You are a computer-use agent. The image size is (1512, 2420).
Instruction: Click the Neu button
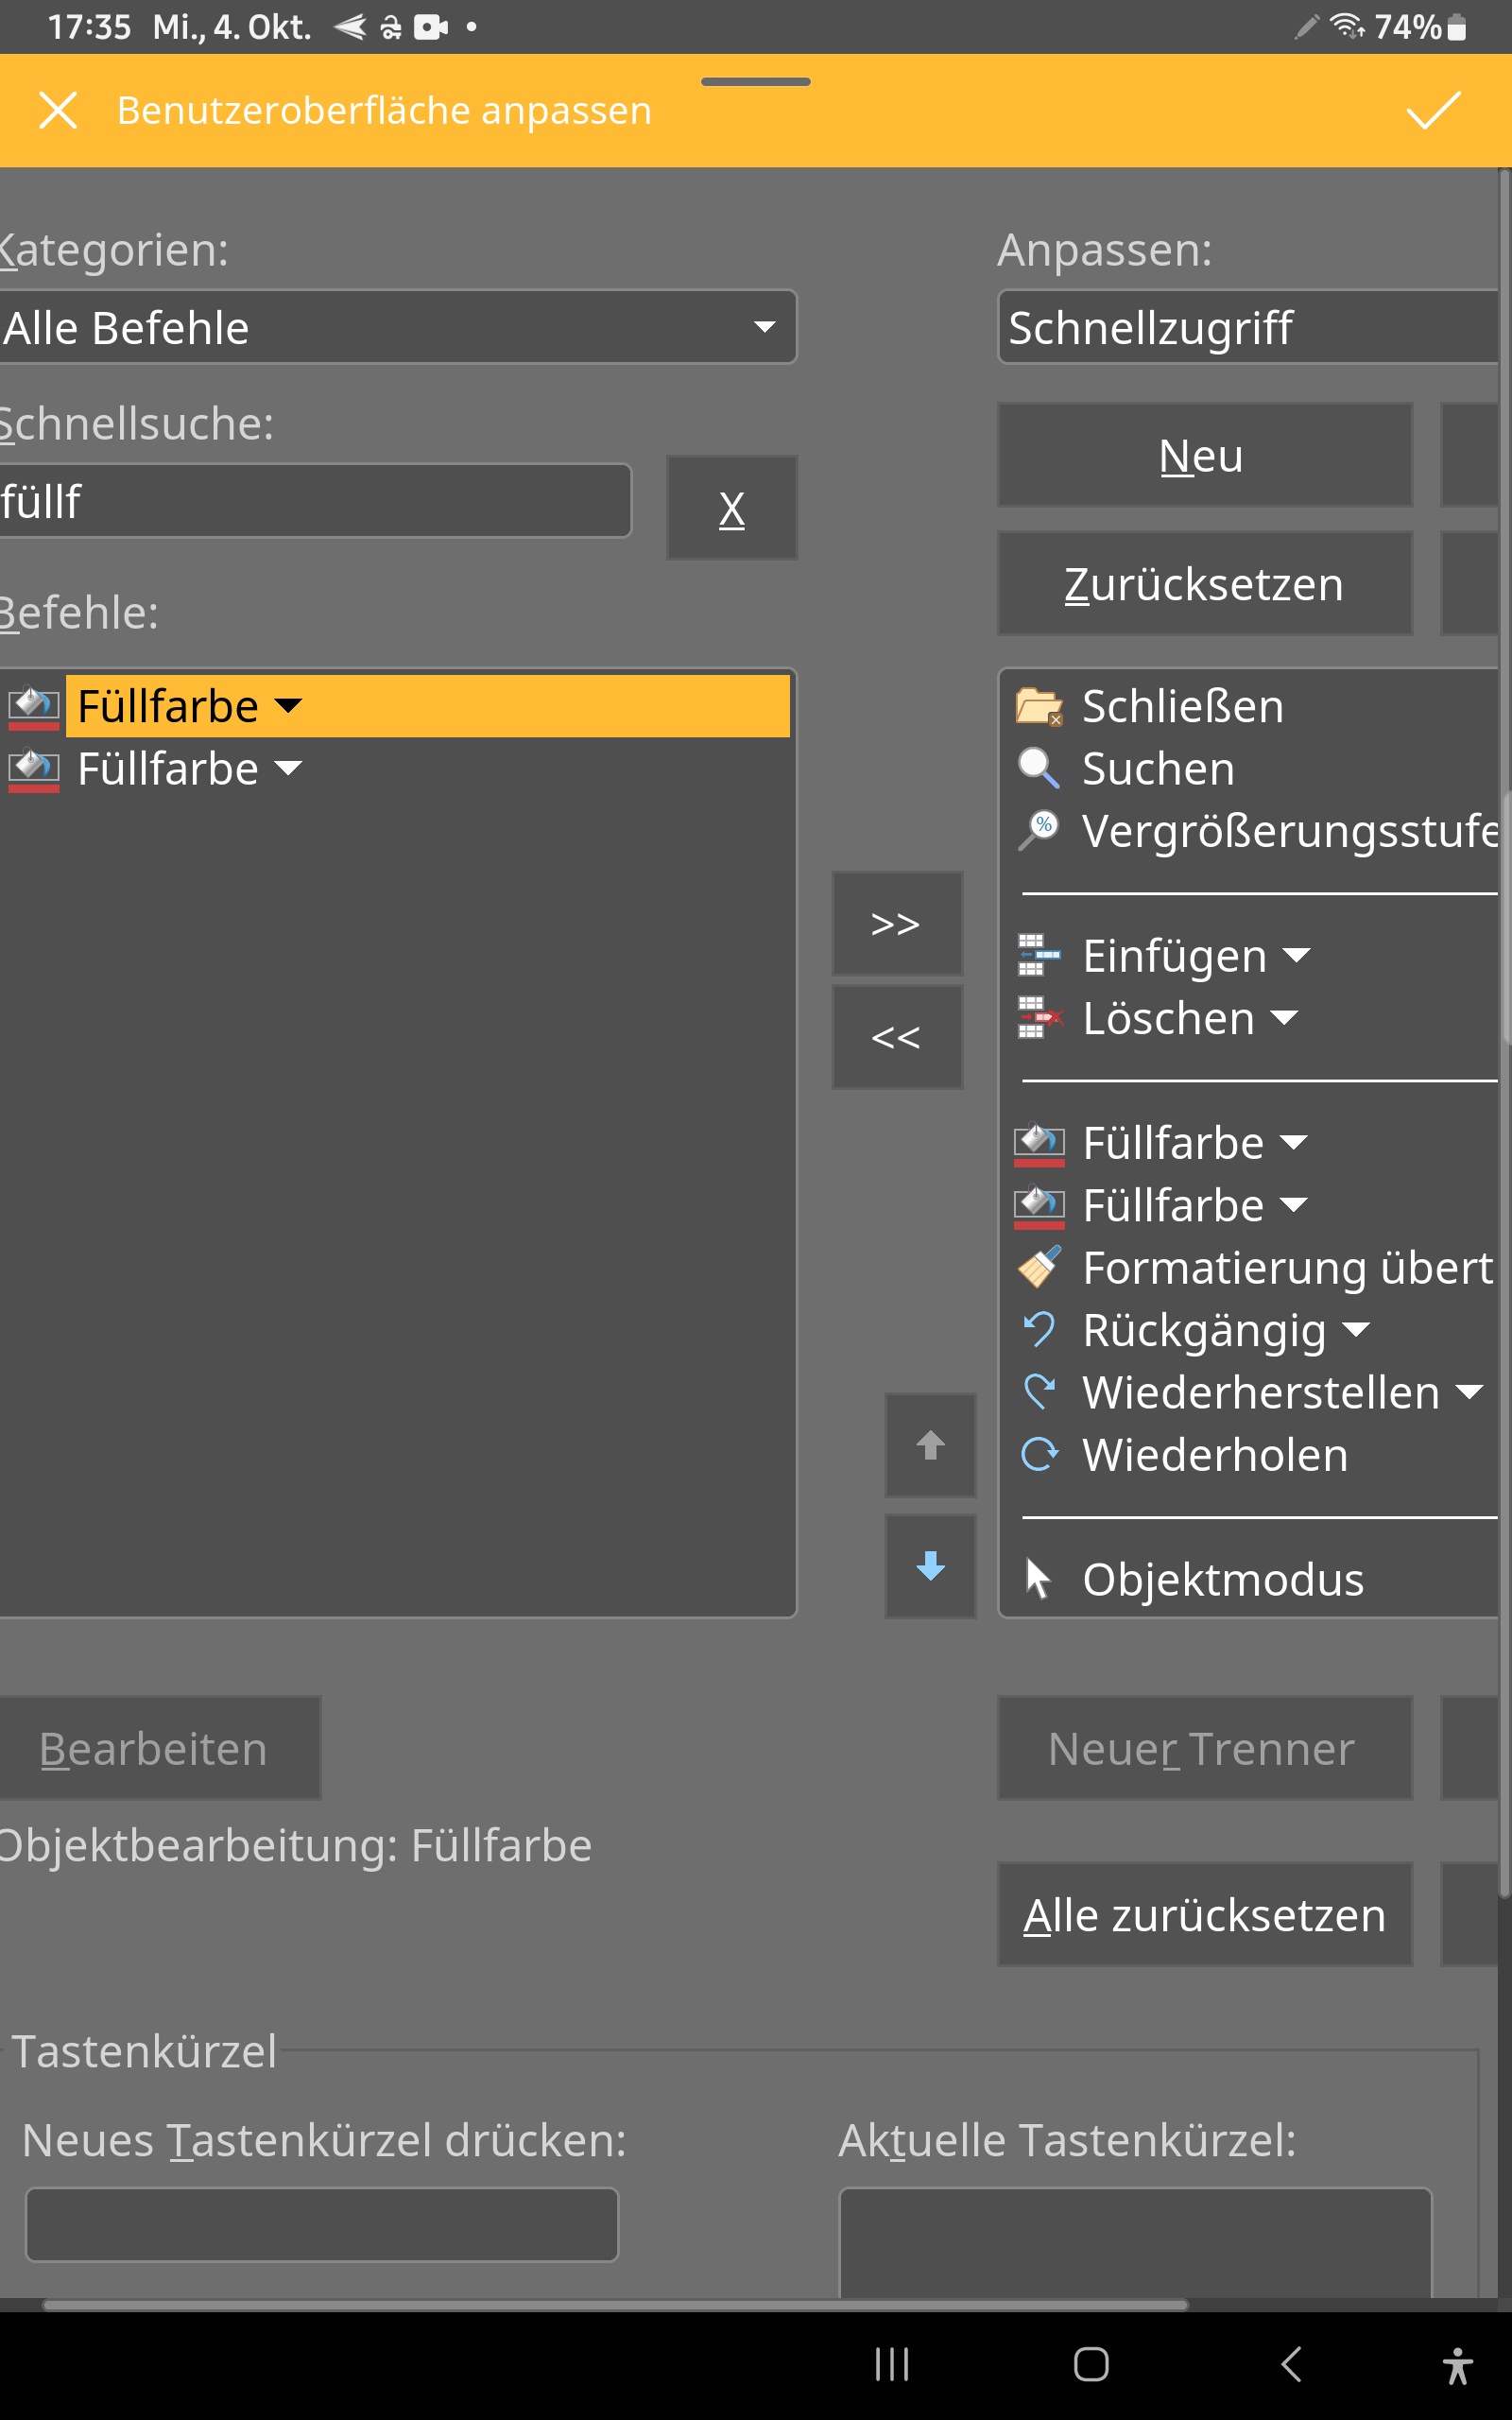(x=1204, y=456)
